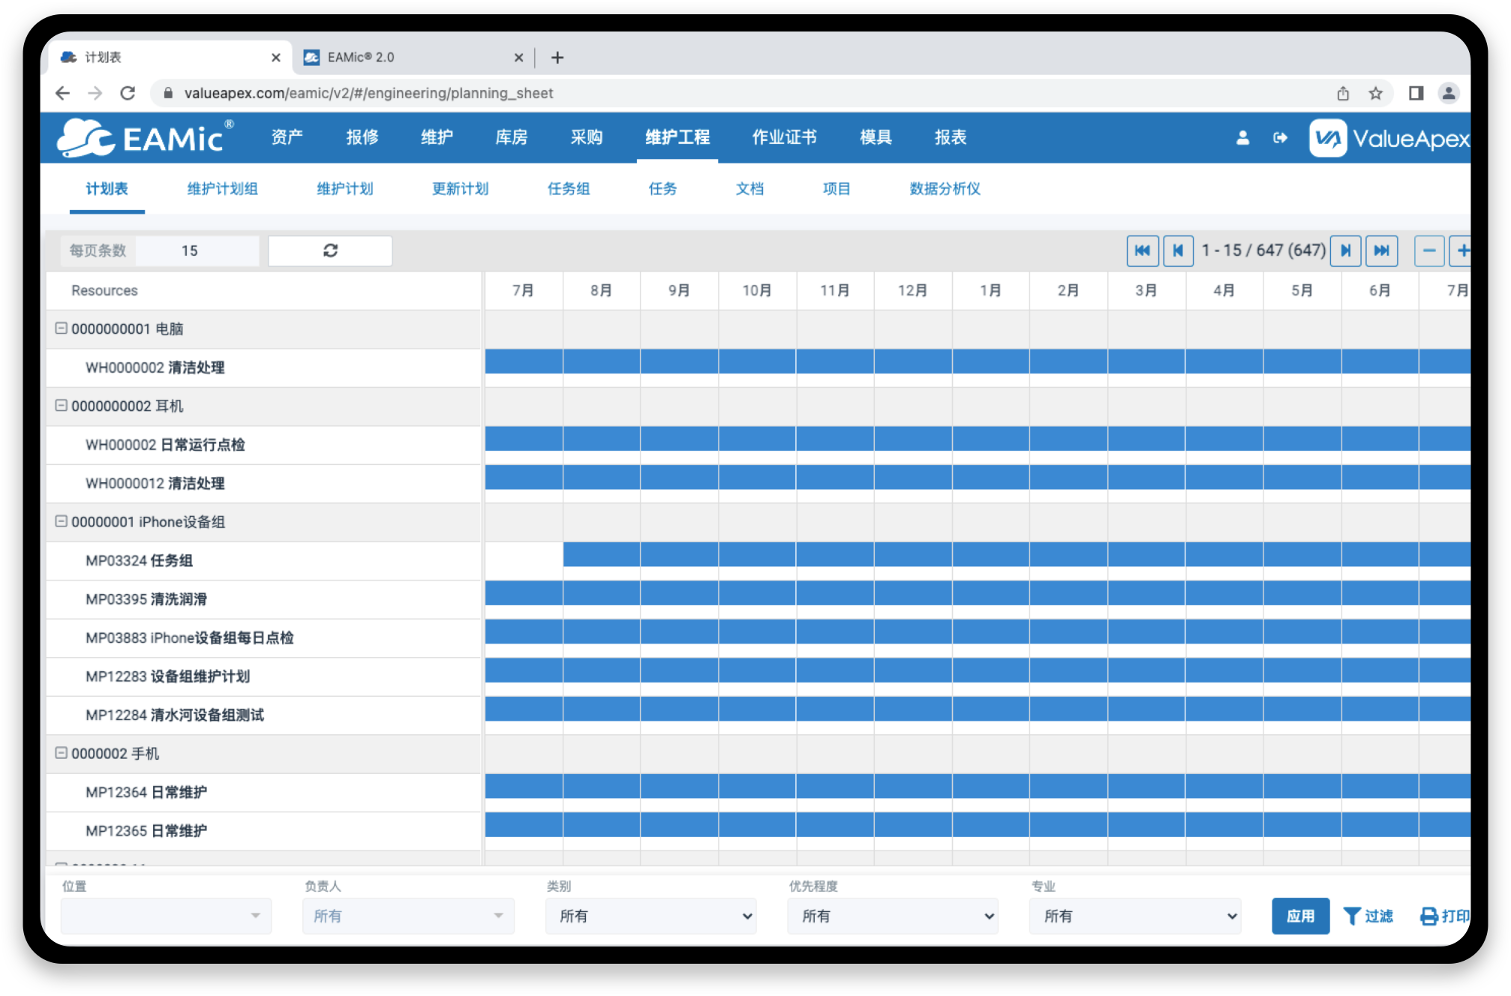This screenshot has height=996, width=1511.
Task: Switch to the 维护计划组 tab
Action: tap(222, 189)
